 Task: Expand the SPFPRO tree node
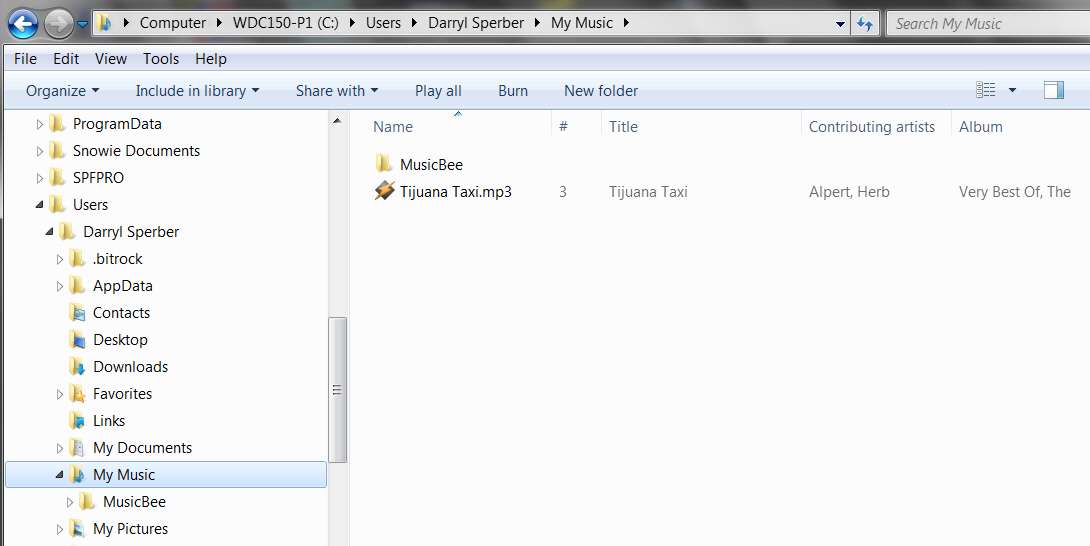pos(40,179)
